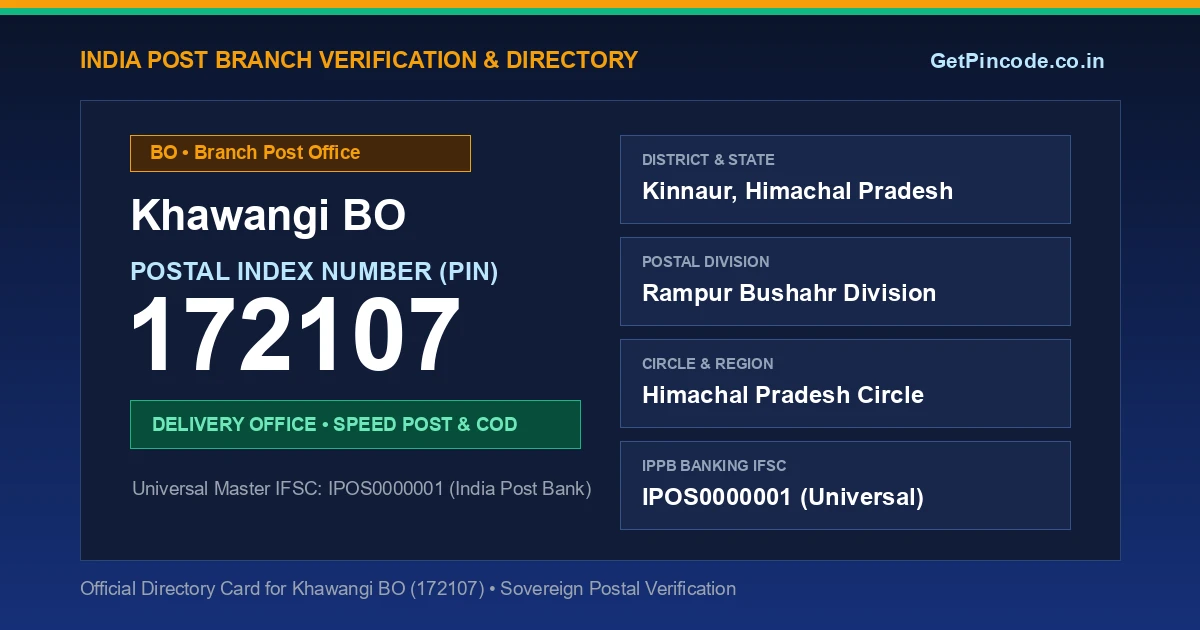Click the Official Directory Card footer text

pos(408,589)
